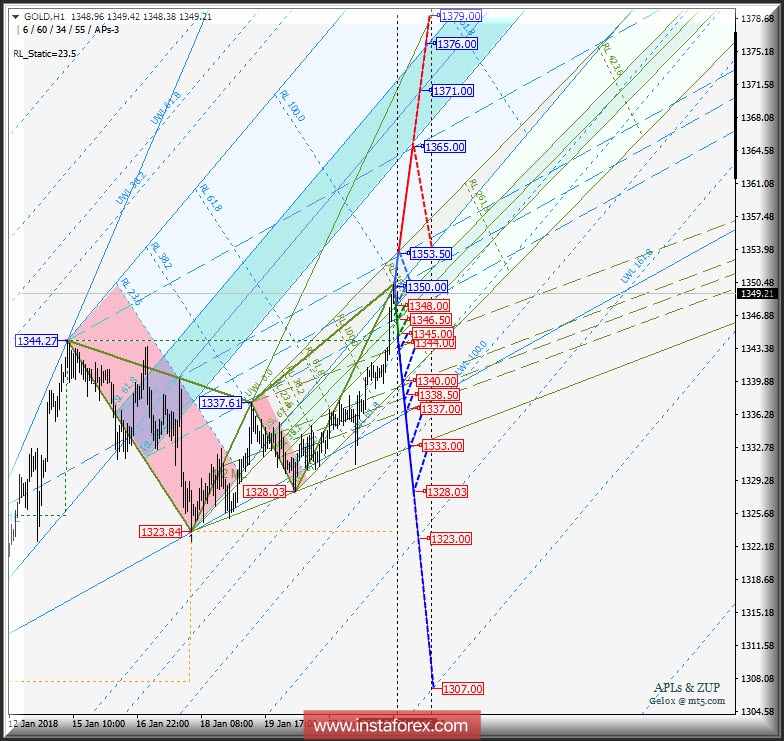The width and height of the screenshot is (784, 741).
Task: Click the 1345.00 red price label
Action: coord(432,334)
